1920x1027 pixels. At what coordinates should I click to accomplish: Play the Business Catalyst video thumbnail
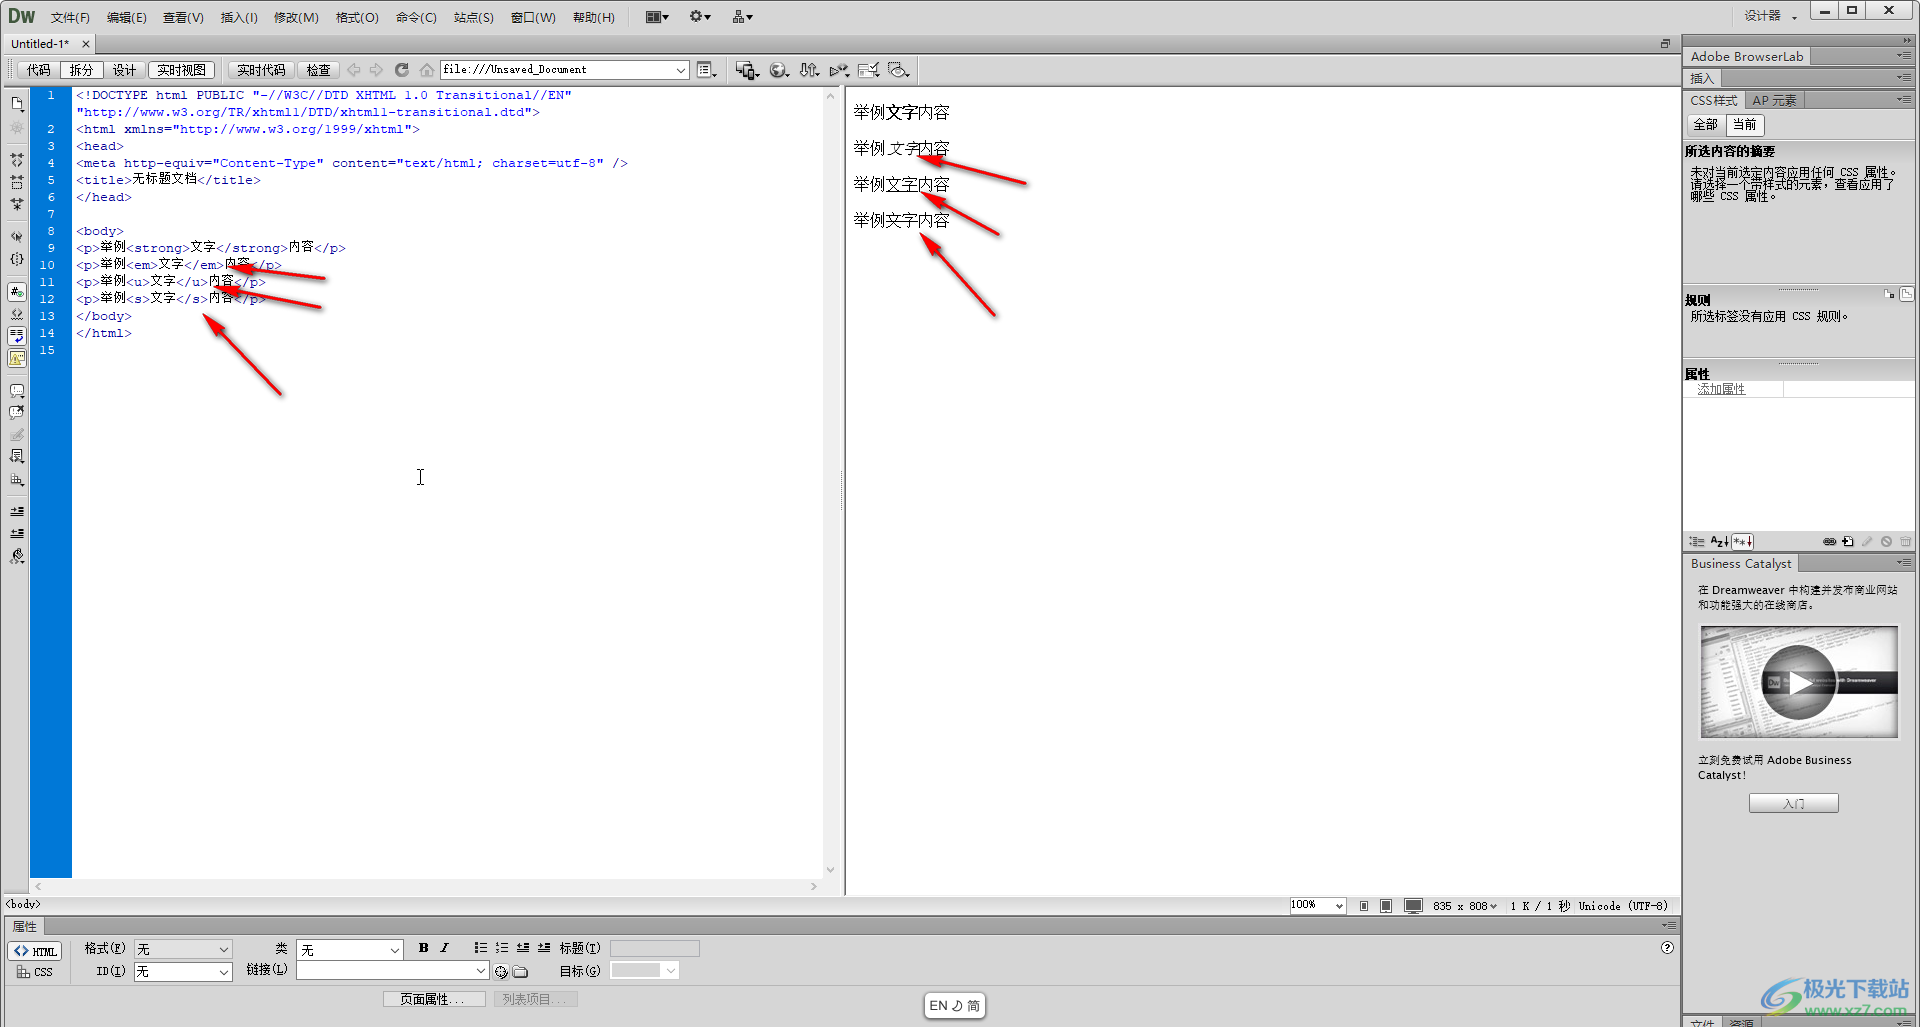1798,682
